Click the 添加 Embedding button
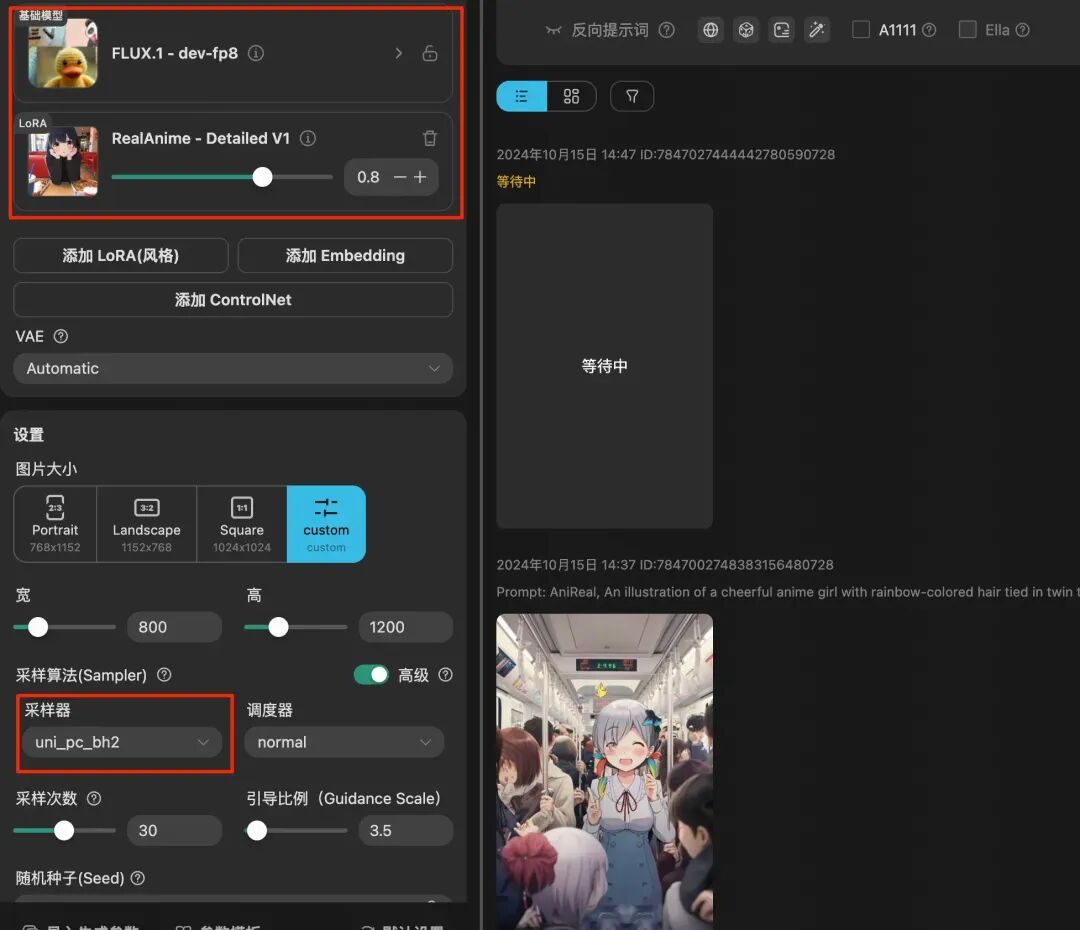The image size is (1080, 930). tap(345, 256)
